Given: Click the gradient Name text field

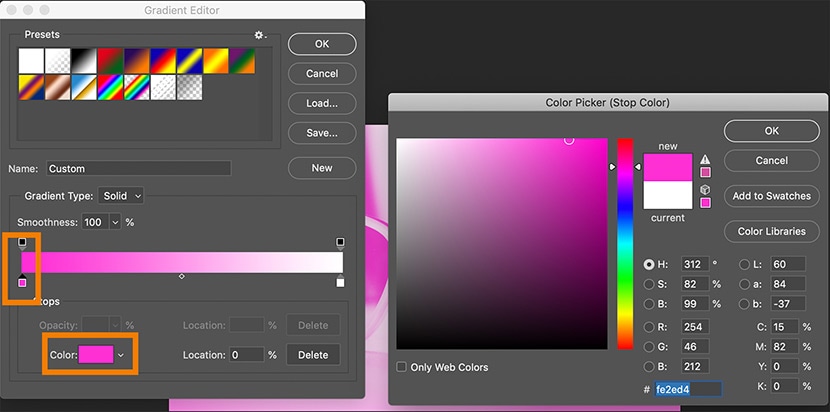Looking at the screenshot, I should (x=137, y=169).
